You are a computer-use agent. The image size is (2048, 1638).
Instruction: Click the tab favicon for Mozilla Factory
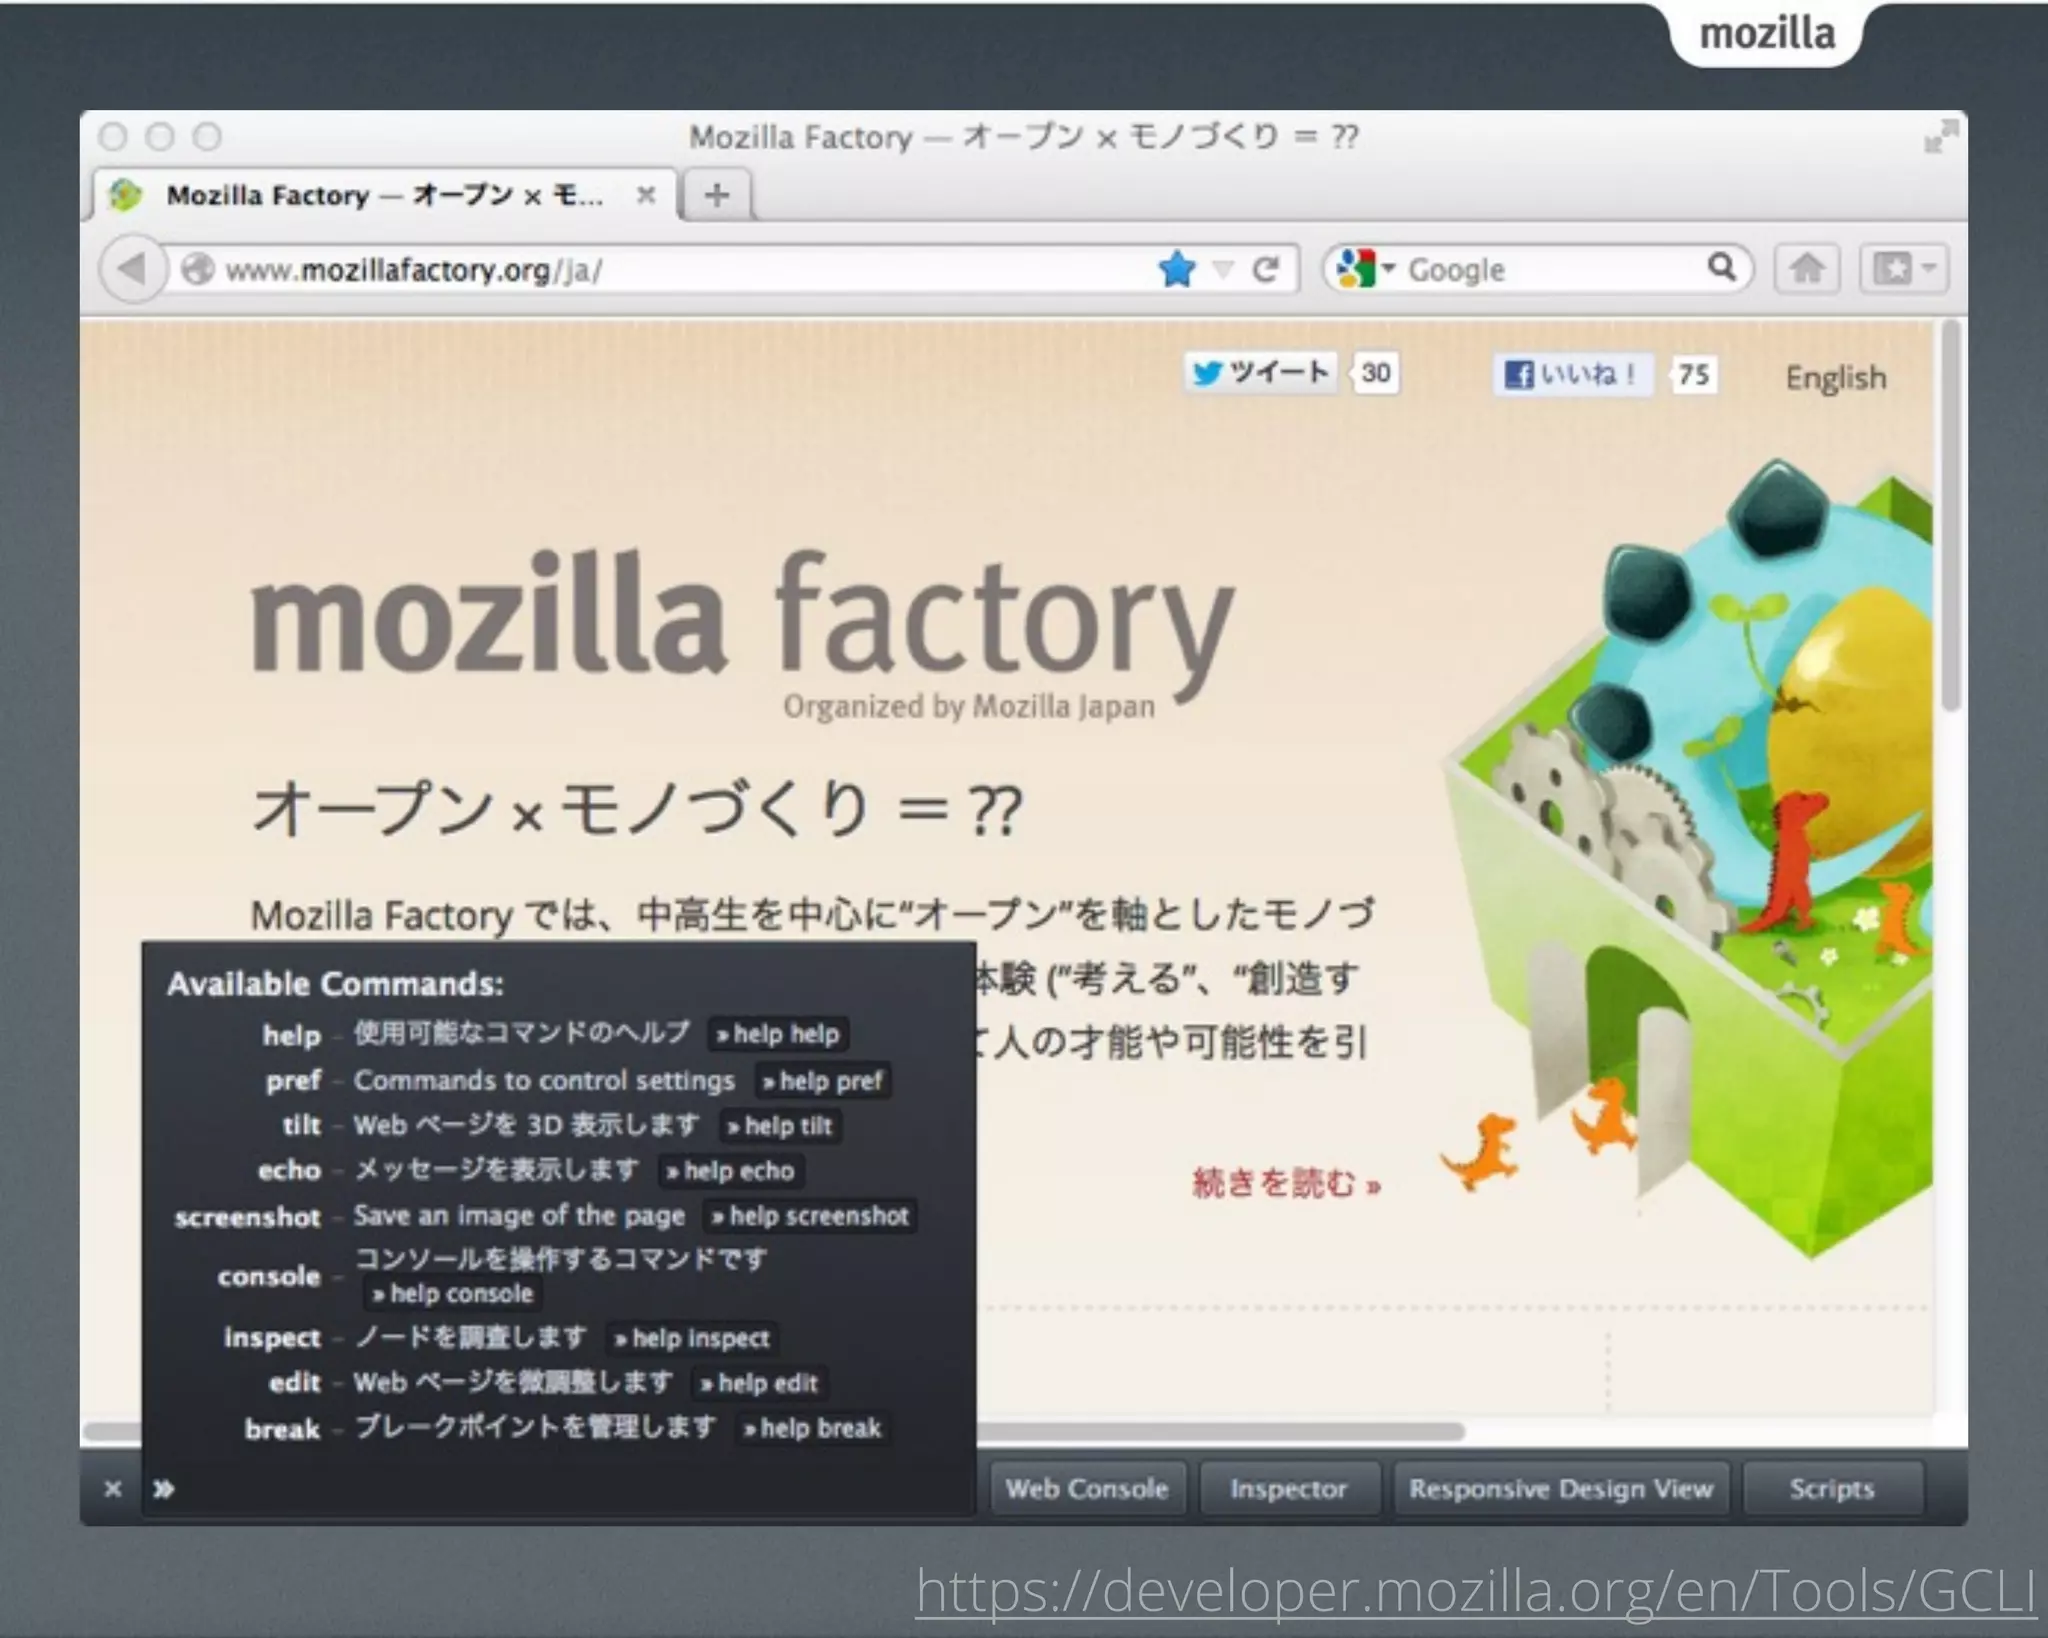coord(125,195)
